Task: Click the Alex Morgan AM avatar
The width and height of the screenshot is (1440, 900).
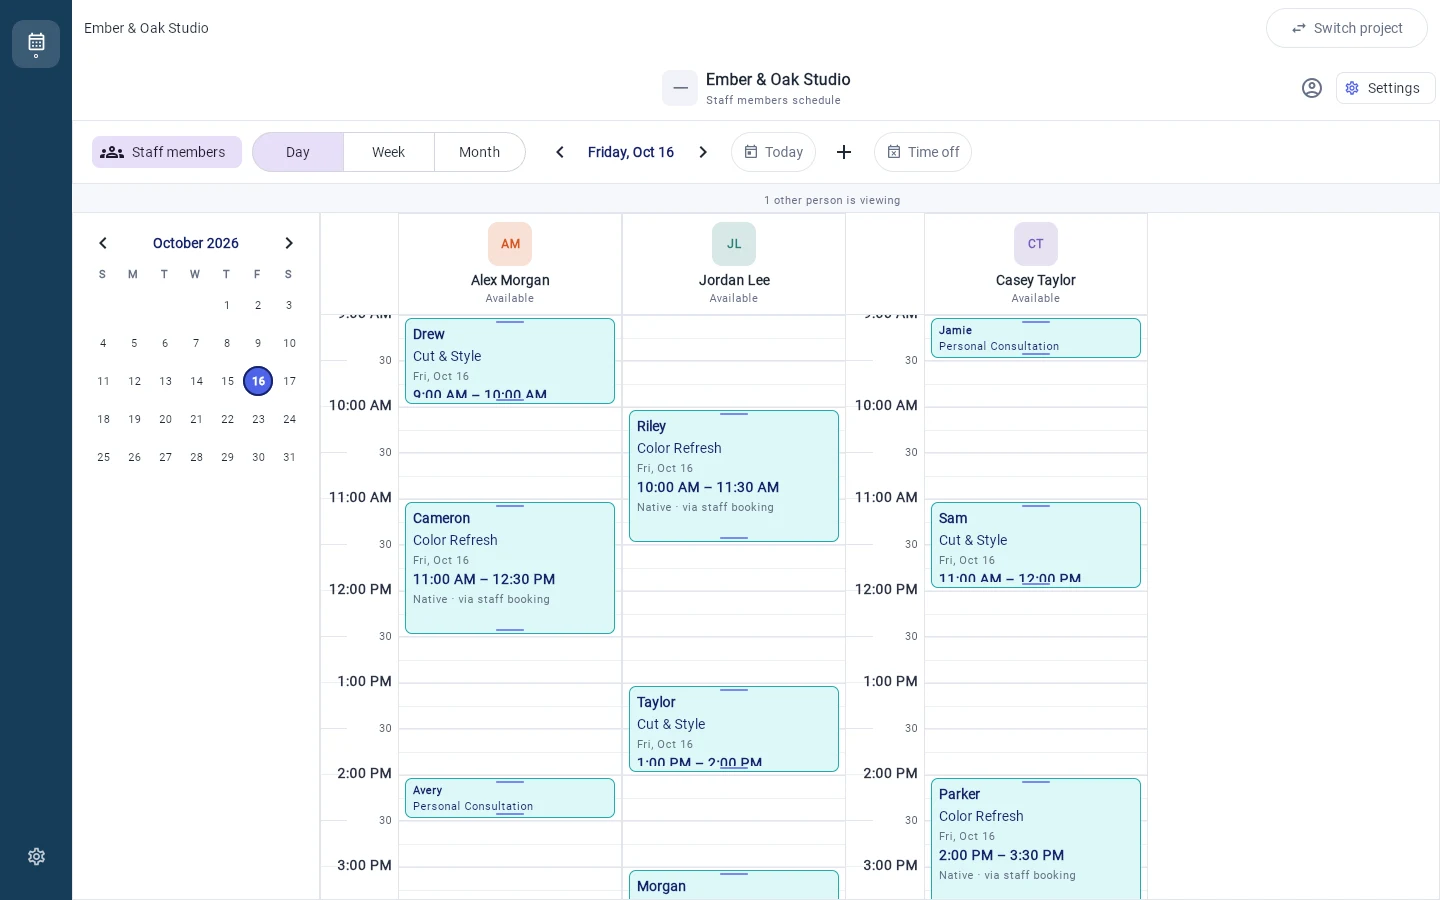Action: 510,244
